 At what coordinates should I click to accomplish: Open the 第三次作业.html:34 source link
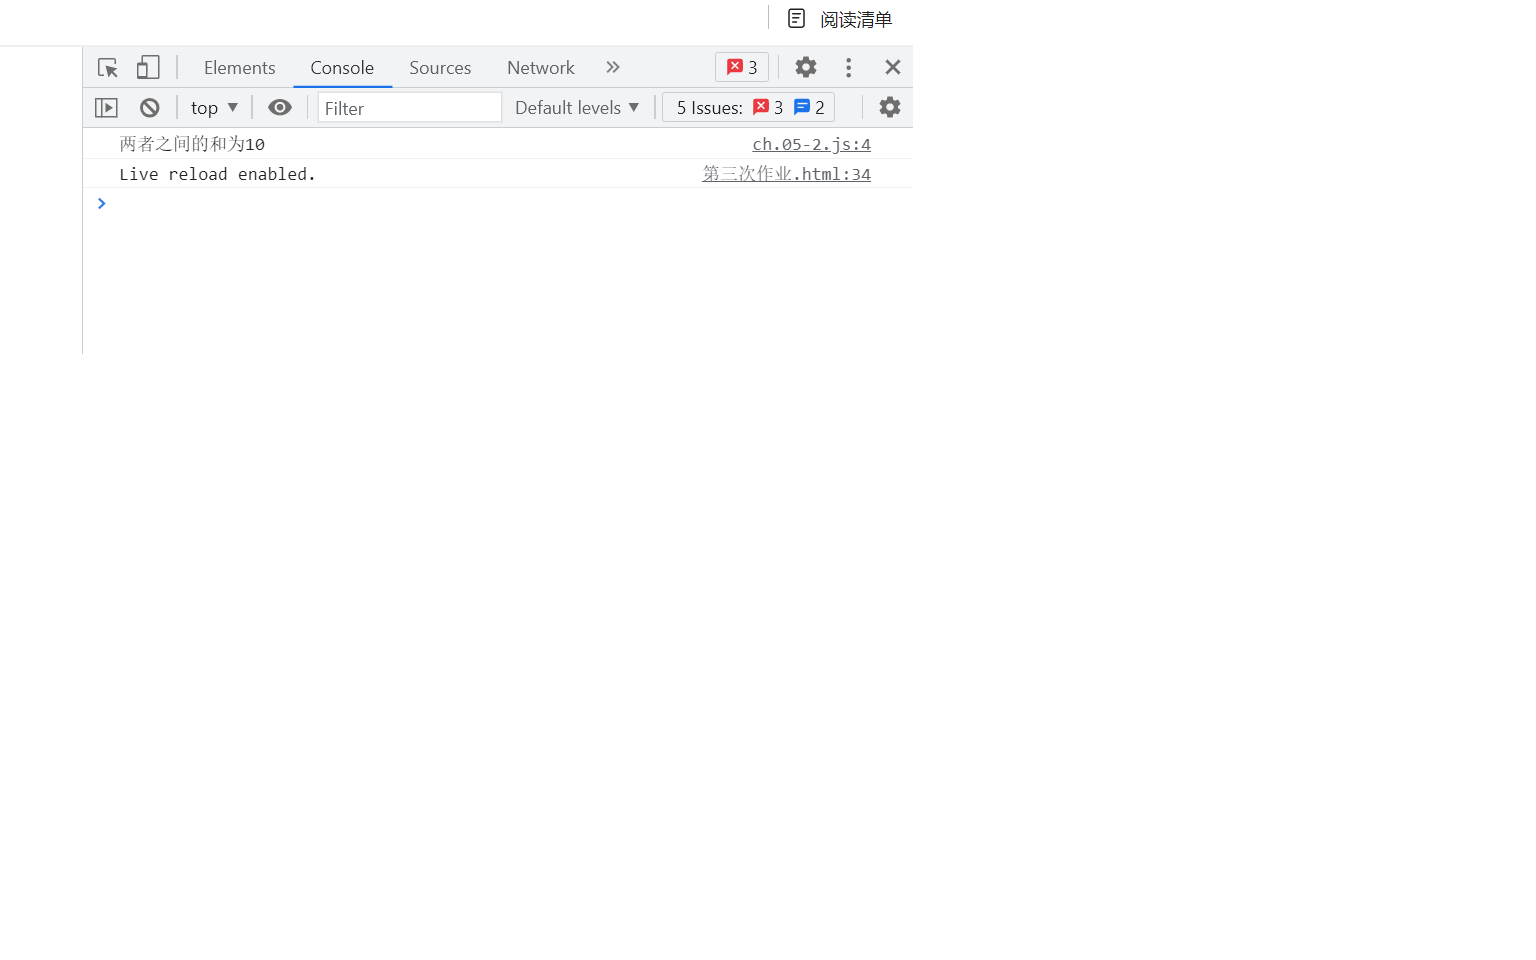(x=786, y=173)
